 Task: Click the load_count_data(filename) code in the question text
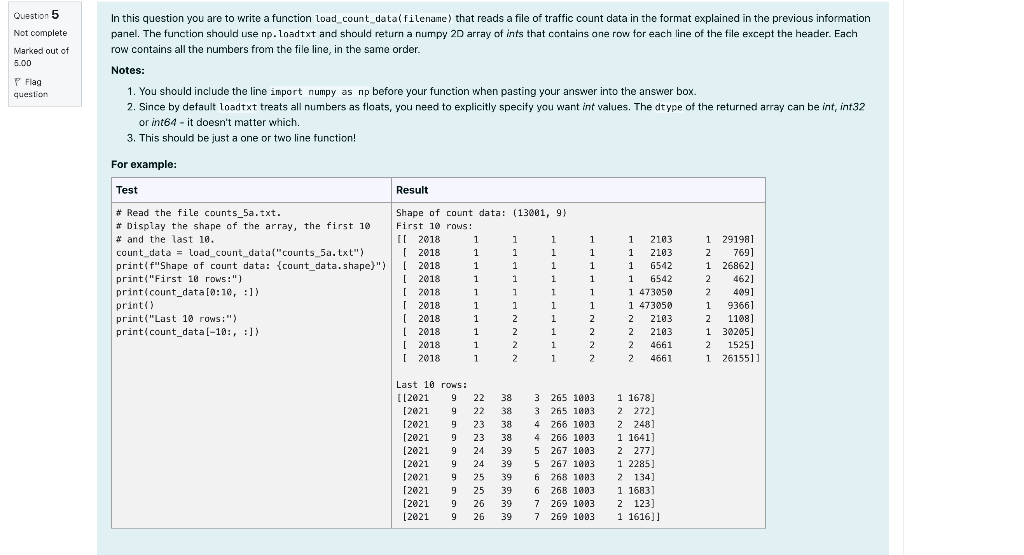383,19
